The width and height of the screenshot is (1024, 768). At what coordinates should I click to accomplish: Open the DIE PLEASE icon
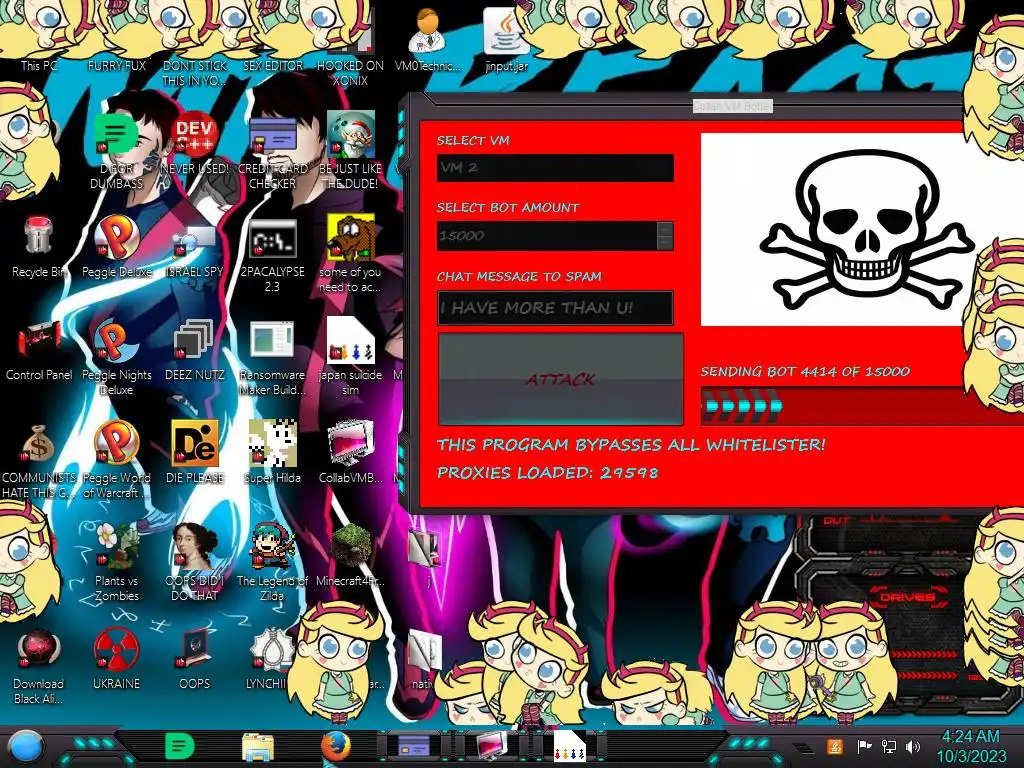195,452
